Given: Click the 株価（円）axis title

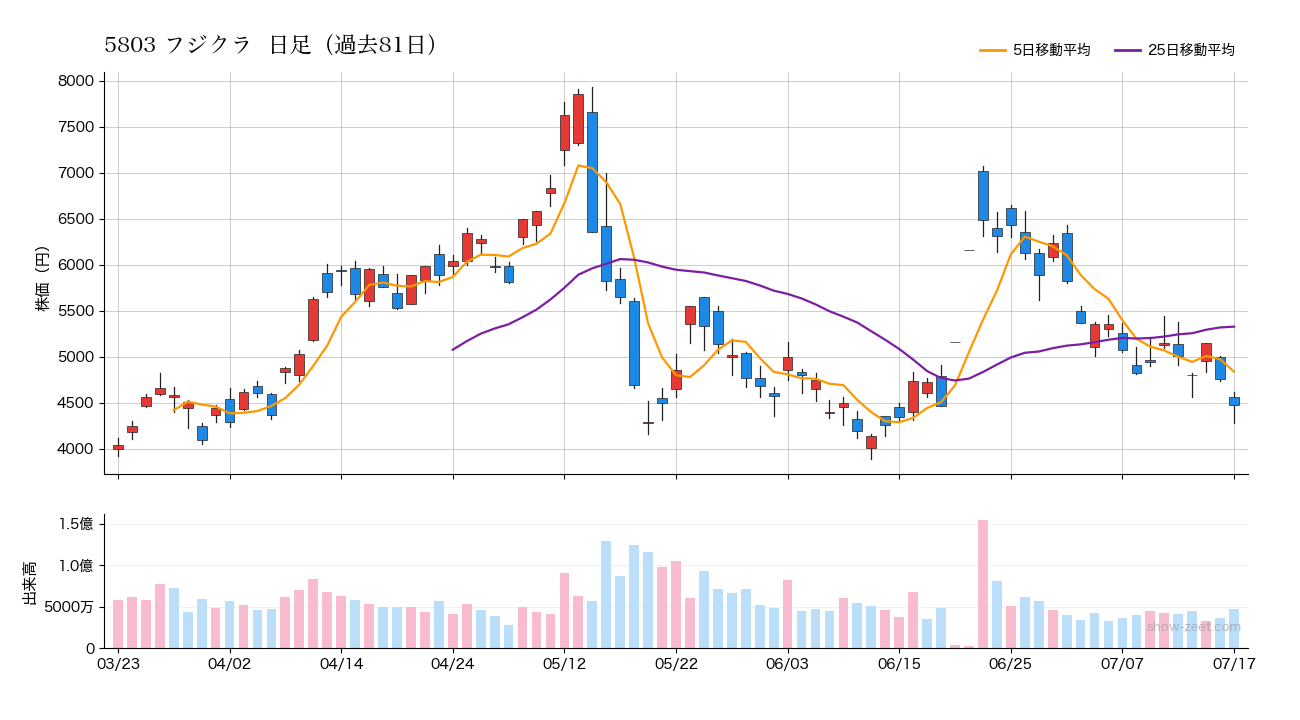Looking at the screenshot, I should tap(43, 273).
